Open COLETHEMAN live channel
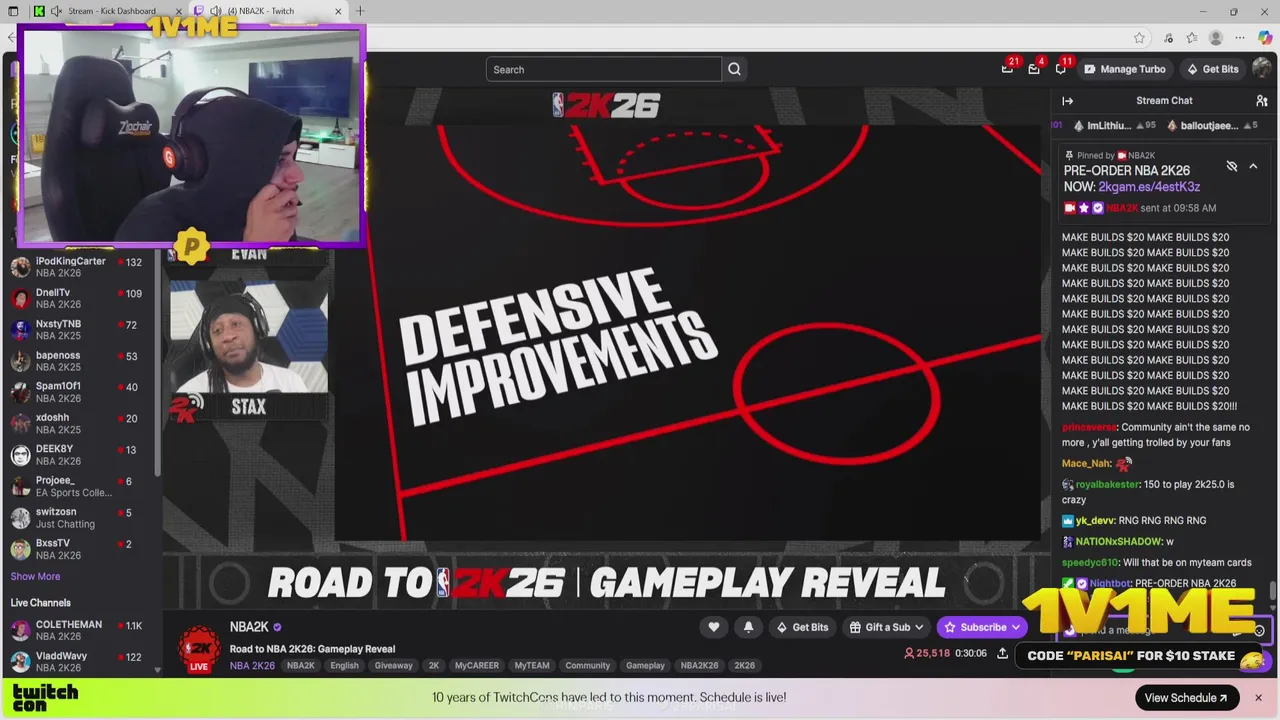The width and height of the screenshot is (1280, 720). tap(80, 630)
